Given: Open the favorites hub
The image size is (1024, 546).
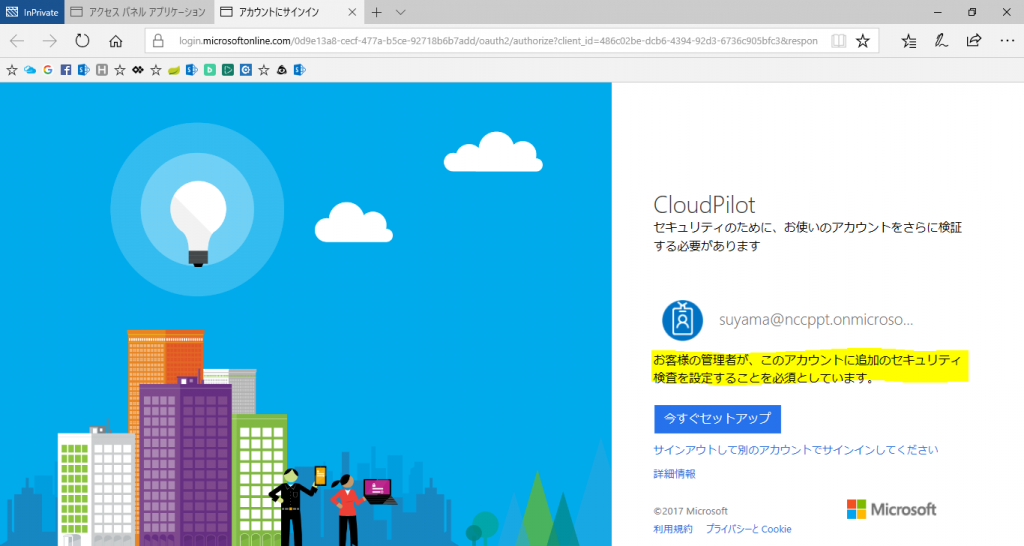Looking at the screenshot, I should pos(908,41).
